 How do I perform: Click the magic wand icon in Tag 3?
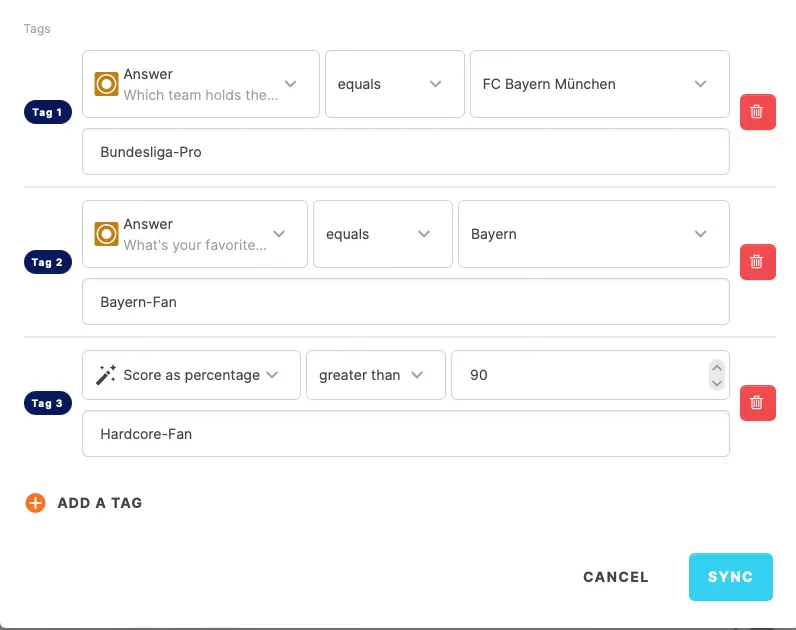pos(106,375)
